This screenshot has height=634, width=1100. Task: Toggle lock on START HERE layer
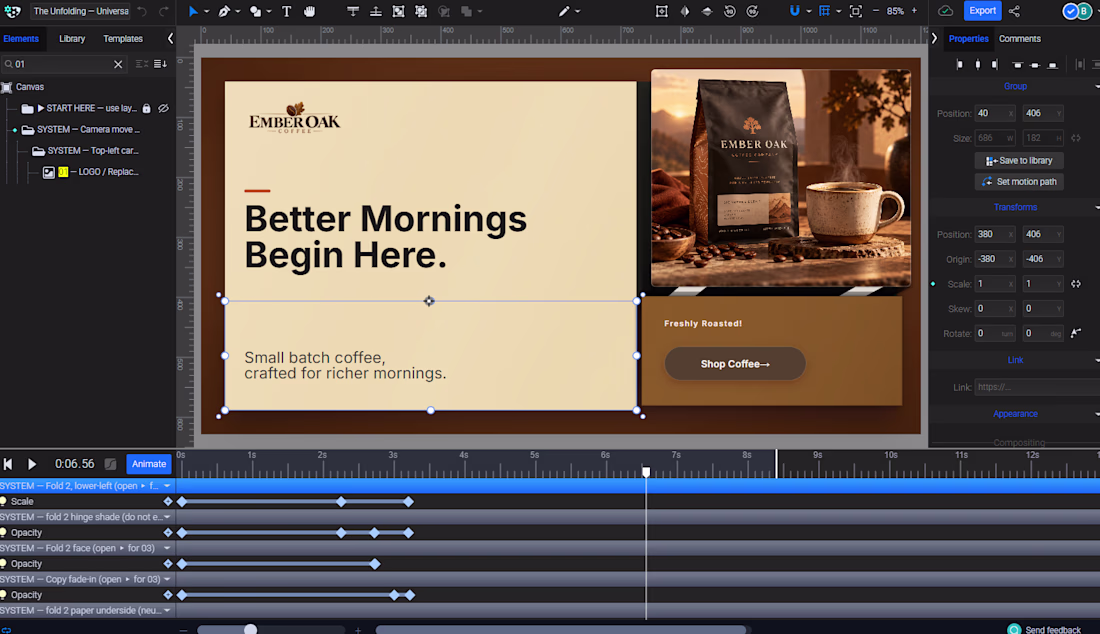[x=147, y=108]
